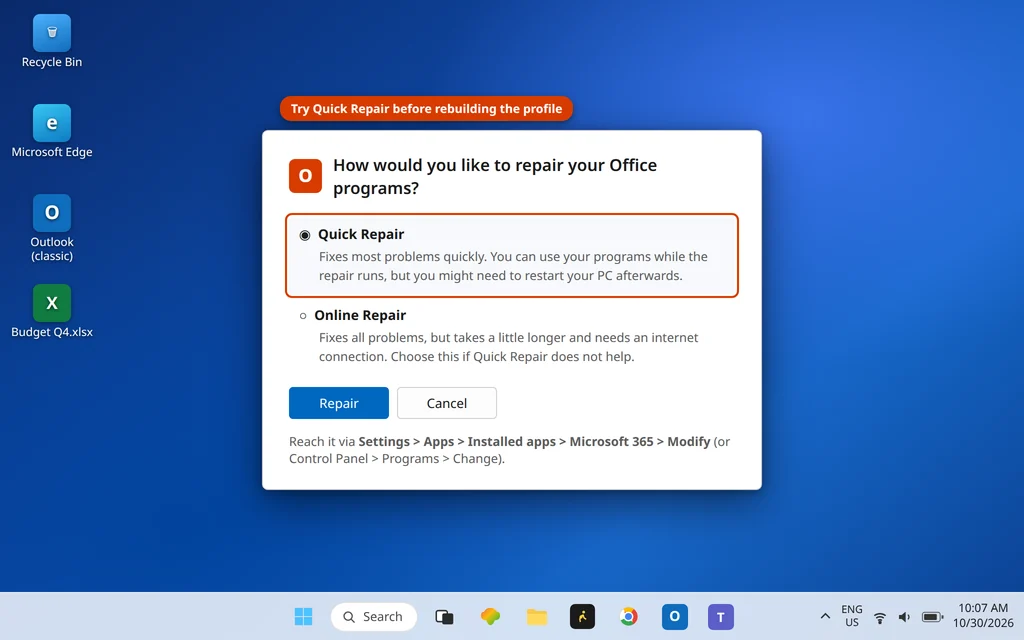
Task: Click the ENG US language indicator
Action: [852, 616]
